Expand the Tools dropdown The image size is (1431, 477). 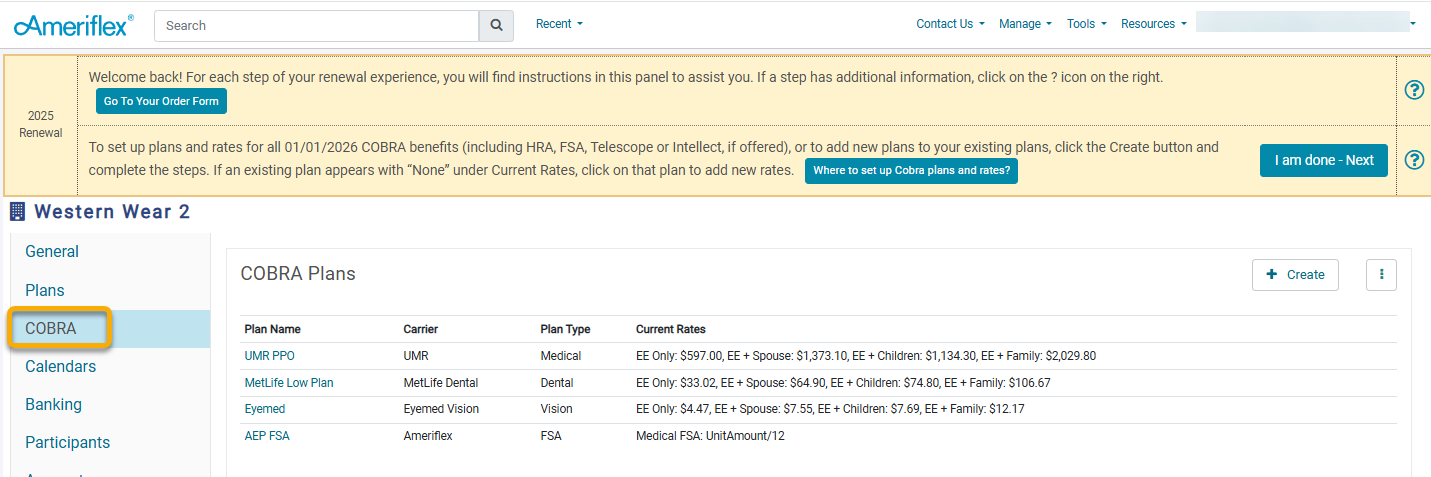coord(1086,24)
